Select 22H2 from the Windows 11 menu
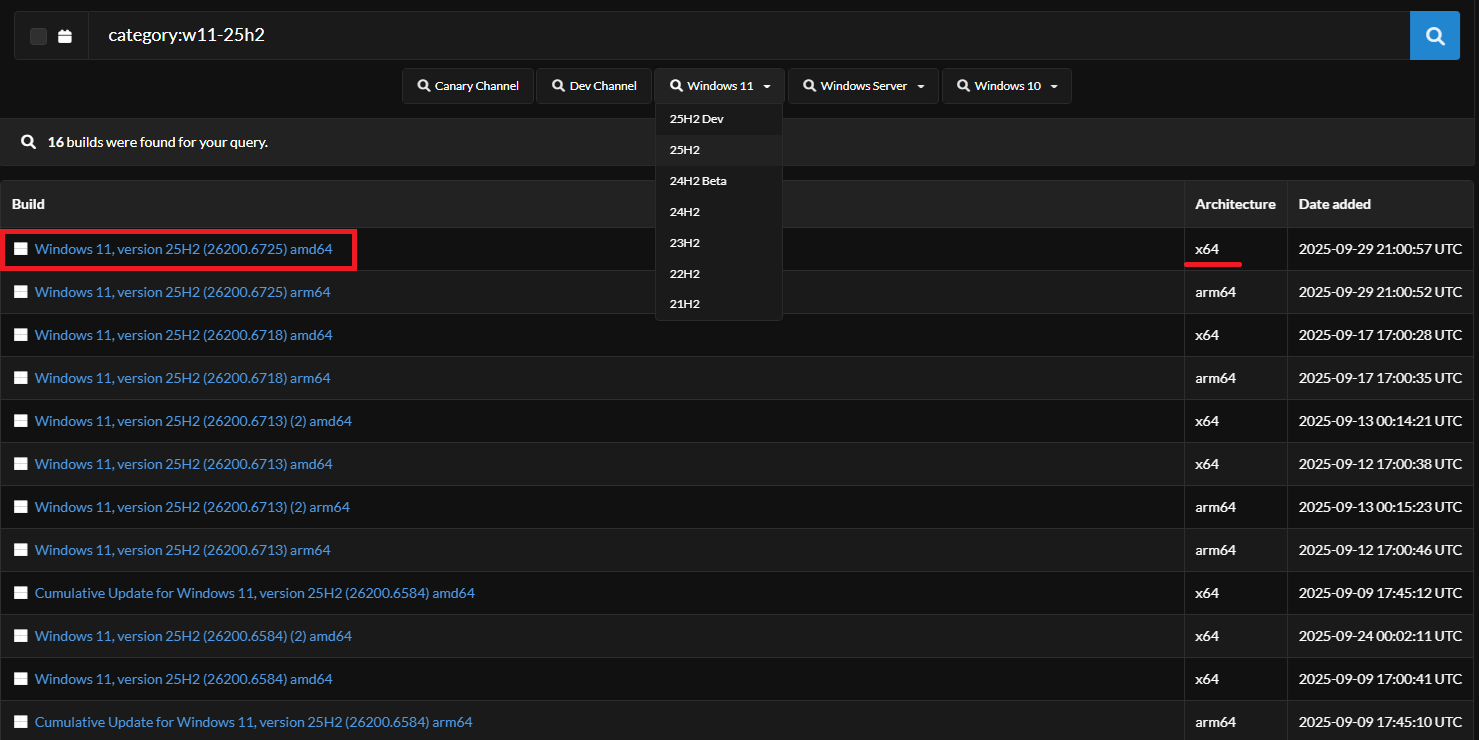 (719, 274)
